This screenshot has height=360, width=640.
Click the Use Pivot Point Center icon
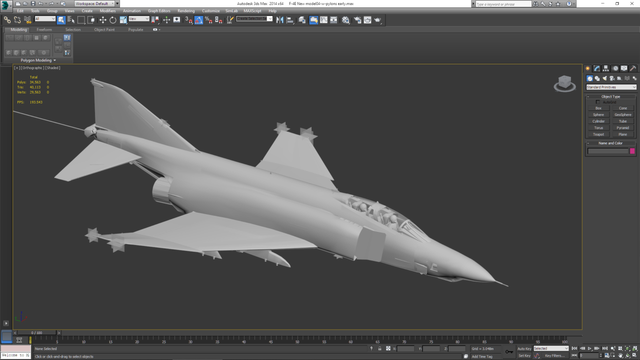click(156, 20)
